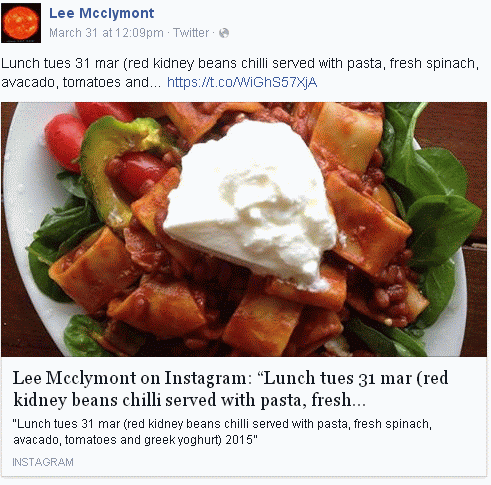Open Lee Mcclymont's profile name link
Screen dimensions: 491x485
point(102,13)
